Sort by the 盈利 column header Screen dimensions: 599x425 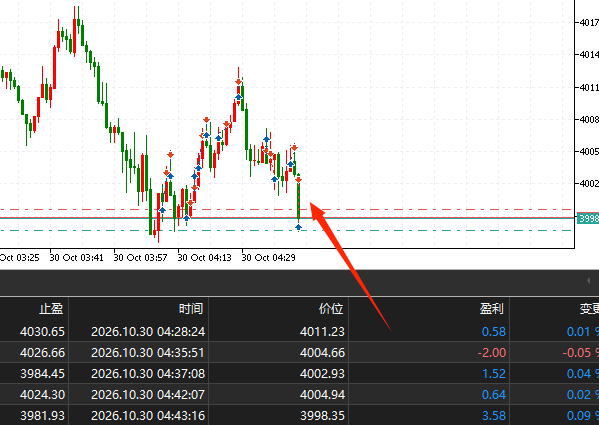pos(491,309)
